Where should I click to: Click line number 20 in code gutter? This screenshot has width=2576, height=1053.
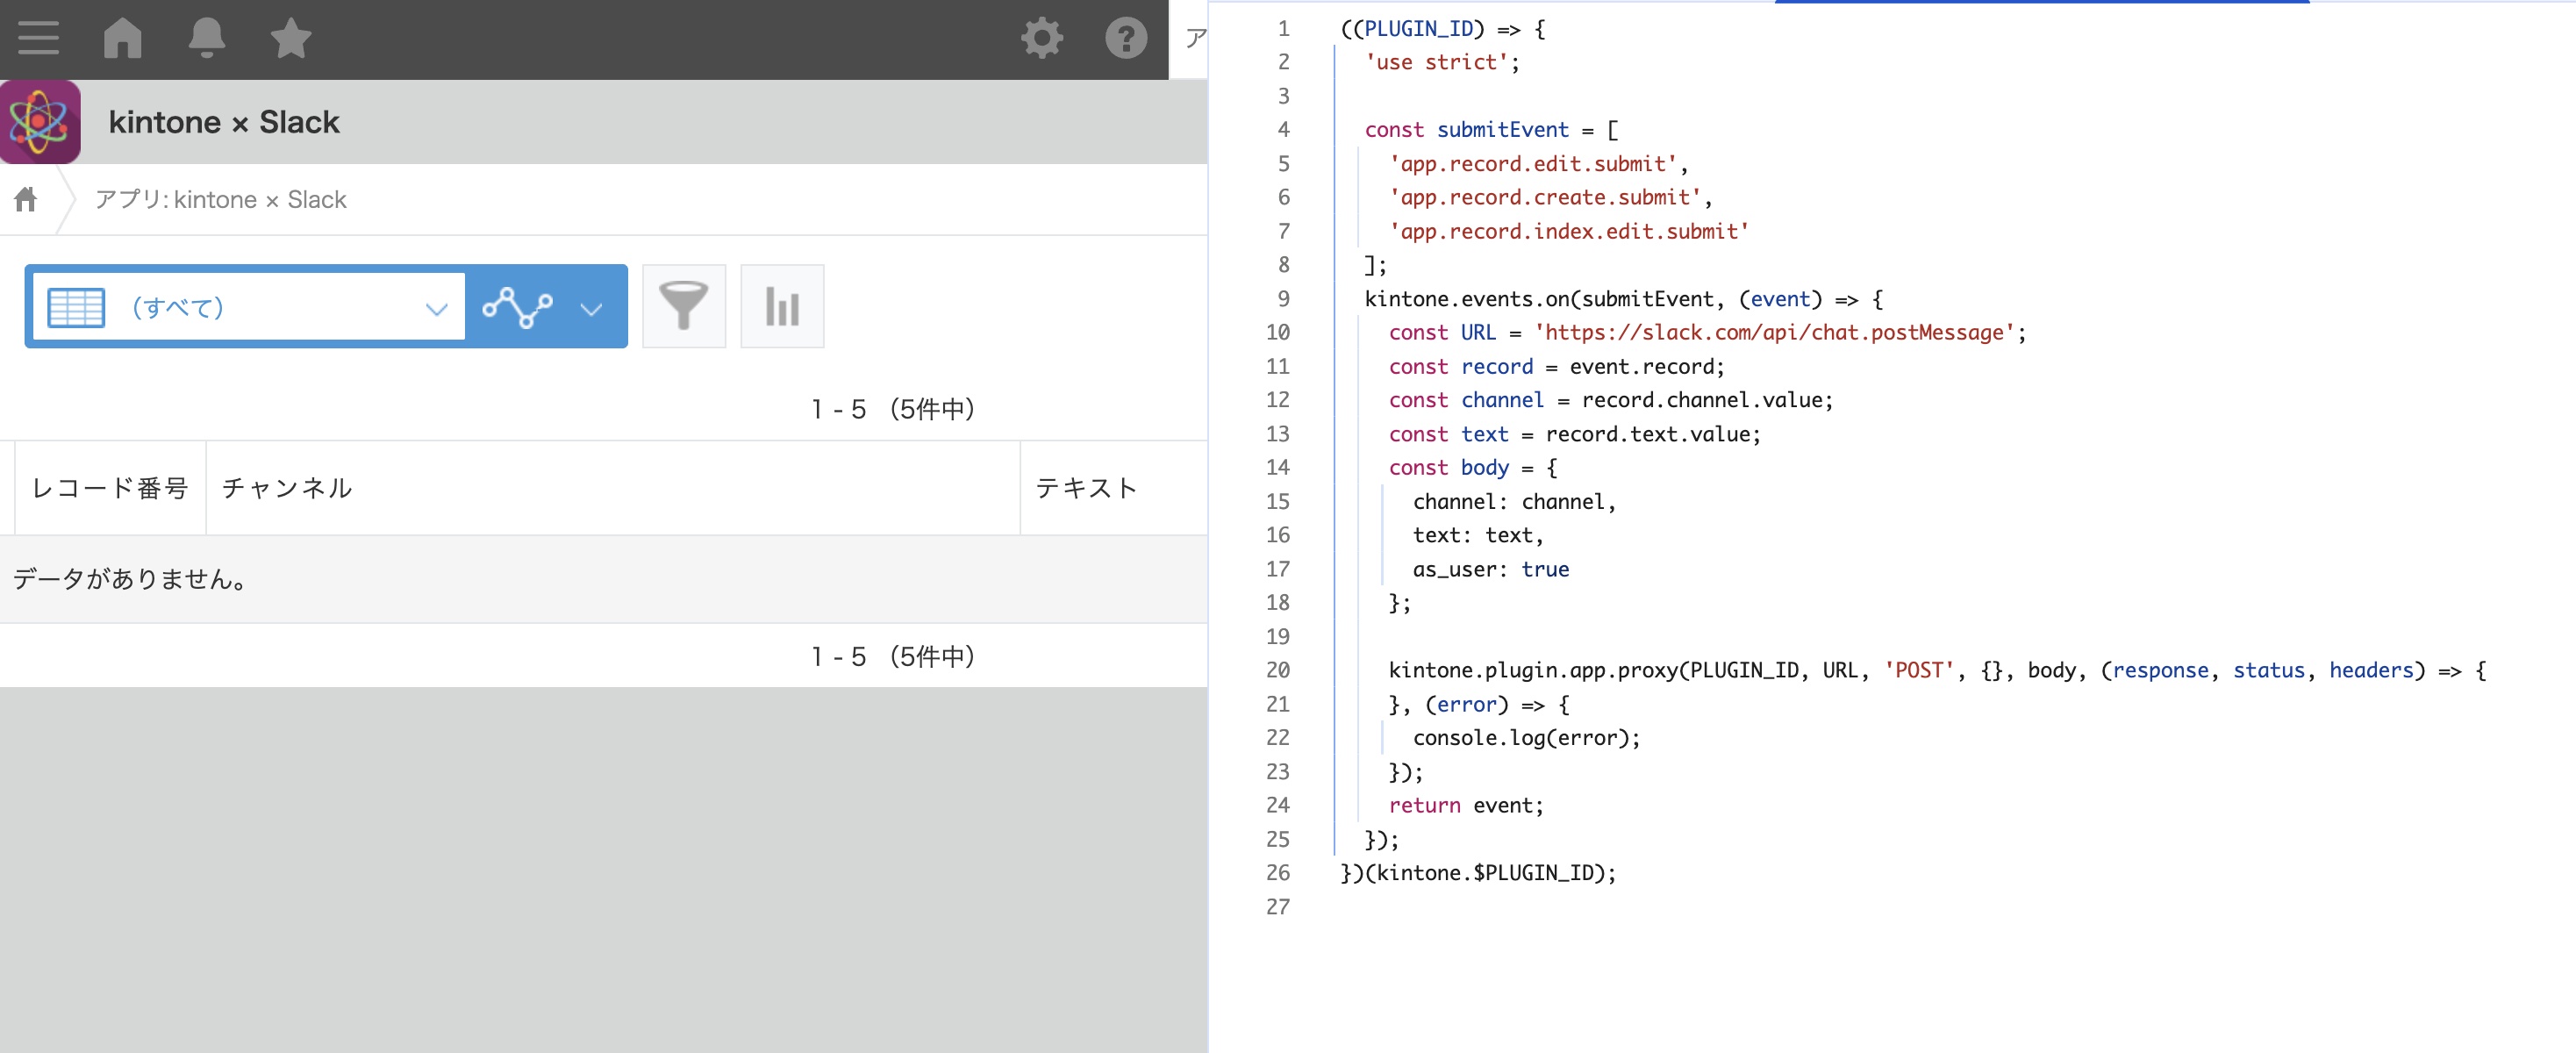pyautogui.click(x=1277, y=670)
